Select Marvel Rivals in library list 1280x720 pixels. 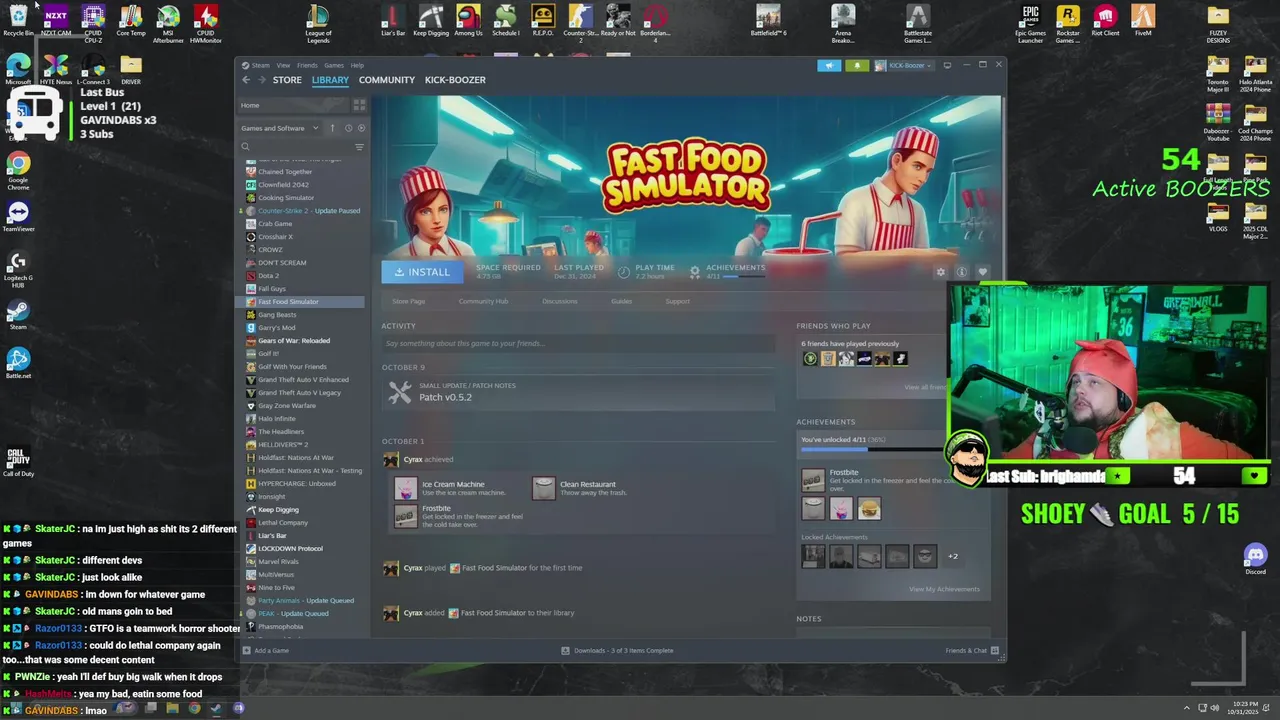tap(278, 561)
